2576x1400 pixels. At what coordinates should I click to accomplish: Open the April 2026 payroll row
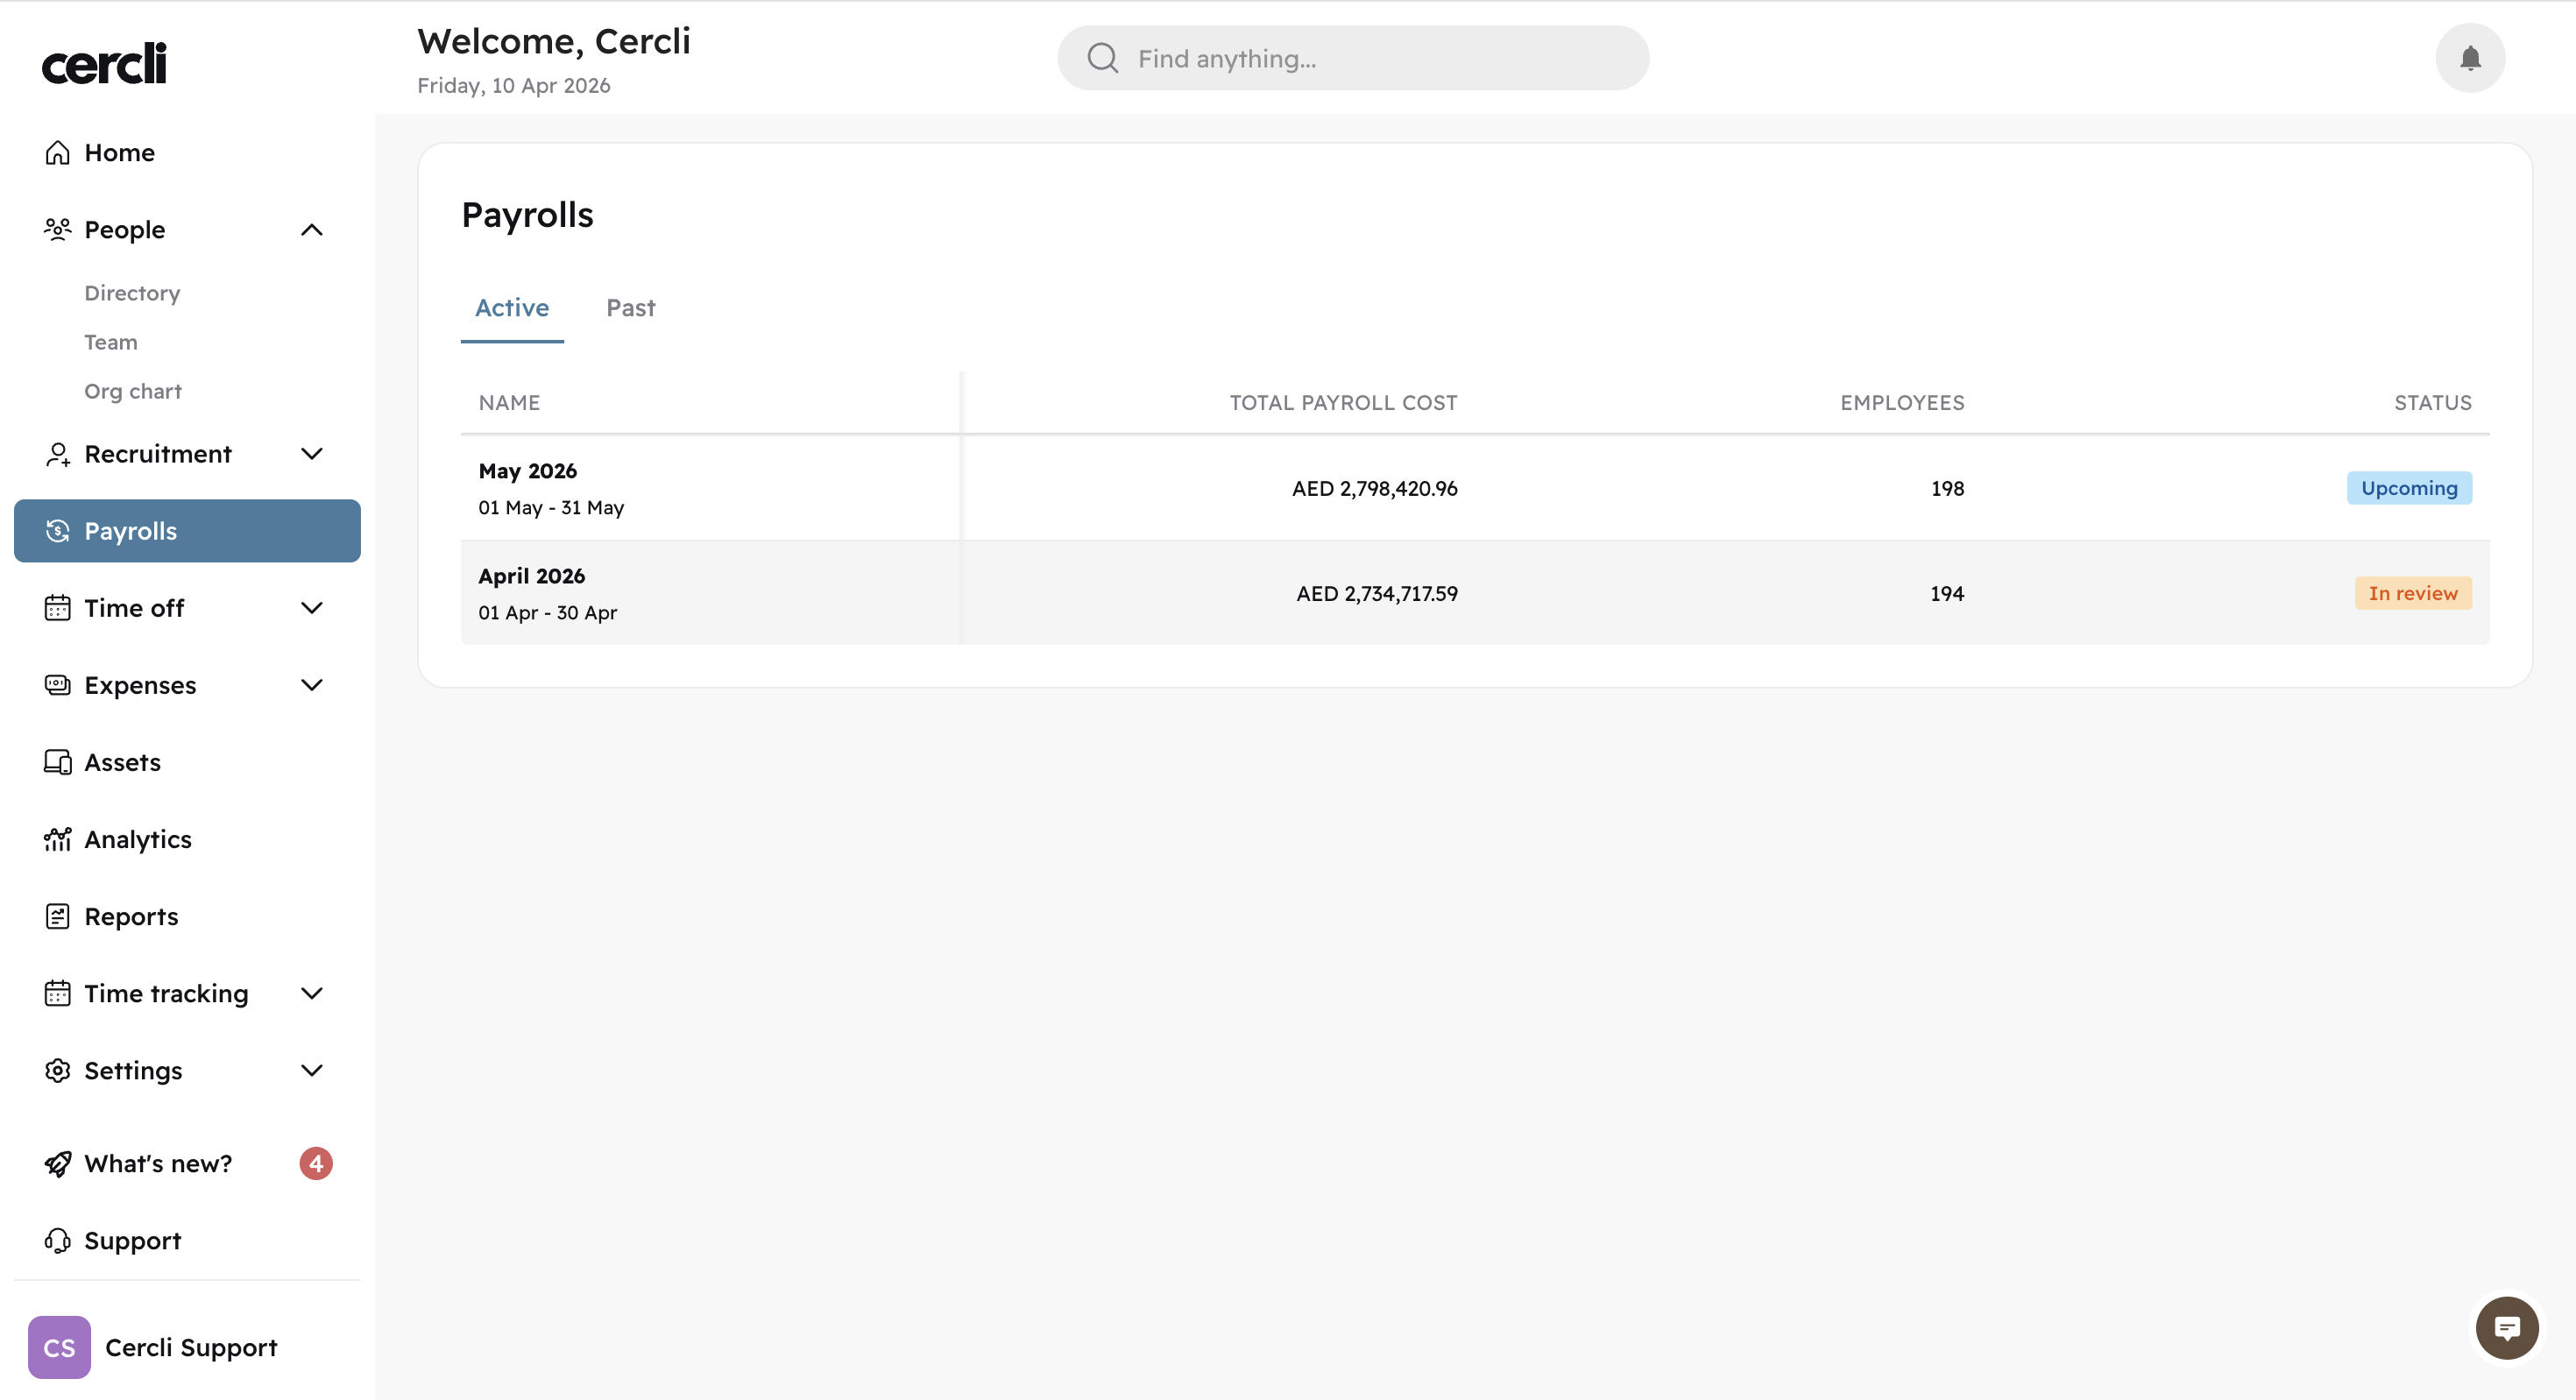click(x=532, y=577)
